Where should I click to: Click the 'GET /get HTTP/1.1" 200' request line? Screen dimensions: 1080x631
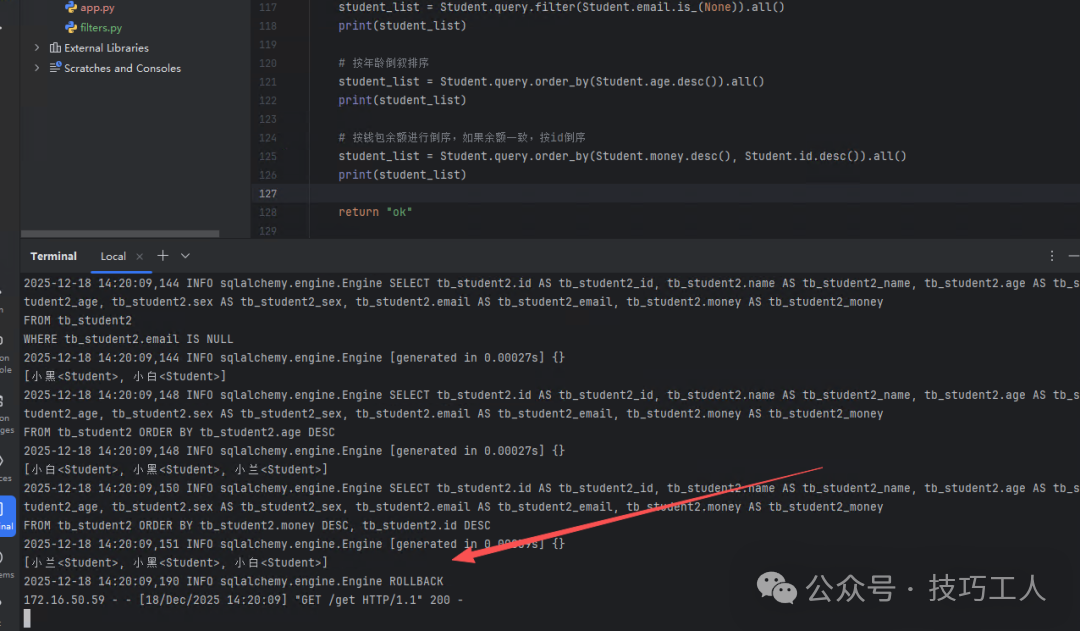coord(243,599)
